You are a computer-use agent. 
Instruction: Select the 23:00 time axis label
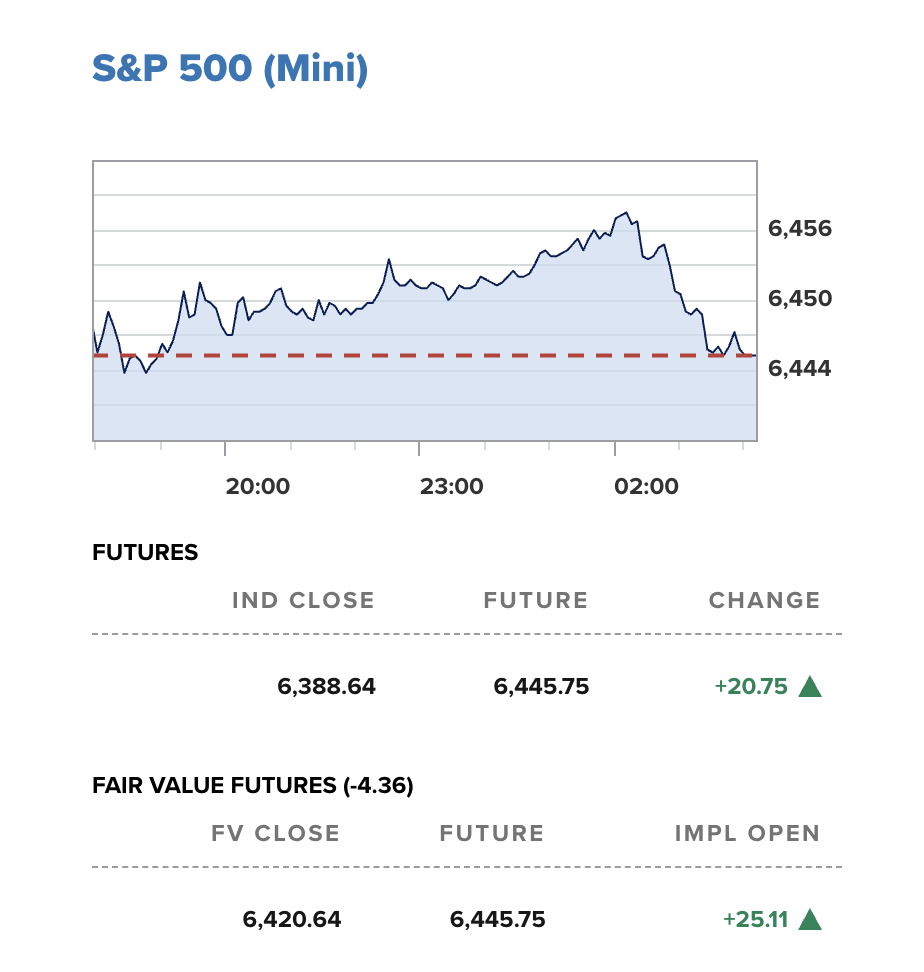[451, 487]
